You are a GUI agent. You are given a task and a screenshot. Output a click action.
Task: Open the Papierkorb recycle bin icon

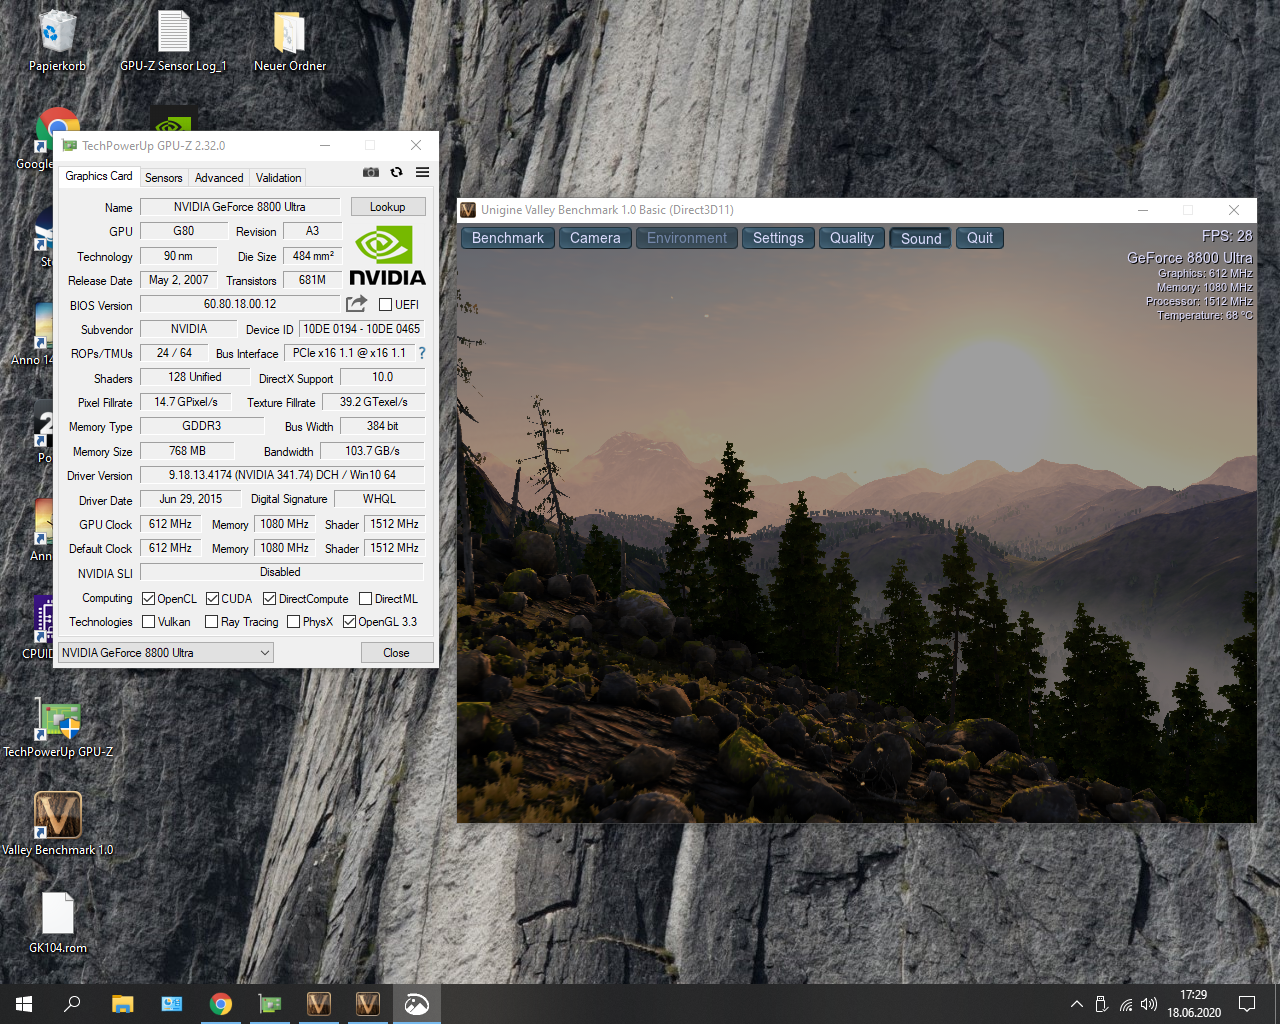pyautogui.click(x=57, y=41)
